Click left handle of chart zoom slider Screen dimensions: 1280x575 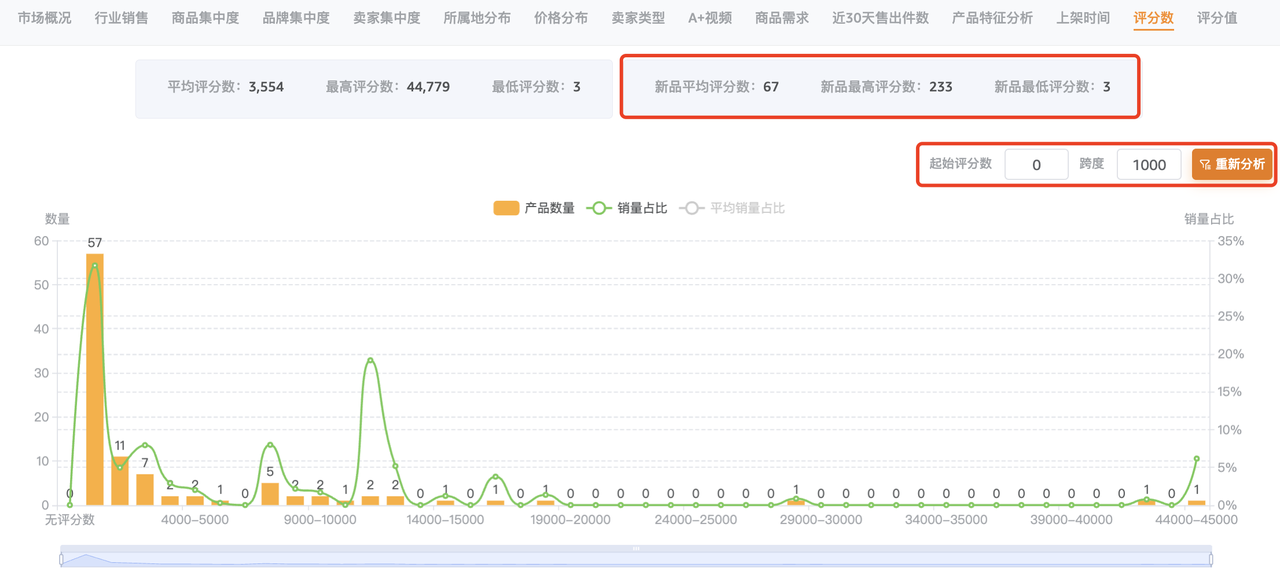pos(61,559)
